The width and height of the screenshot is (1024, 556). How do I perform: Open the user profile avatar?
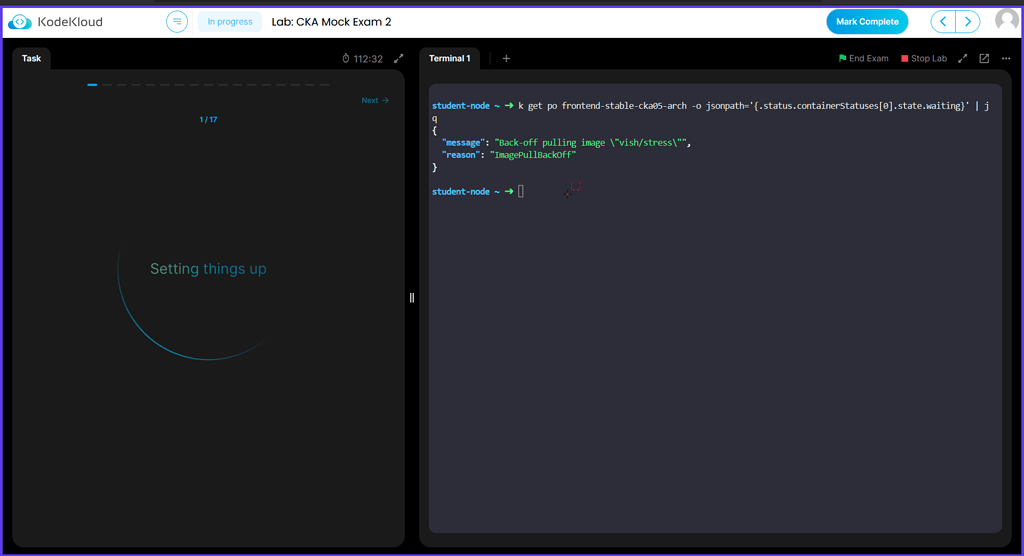[x=1006, y=21]
